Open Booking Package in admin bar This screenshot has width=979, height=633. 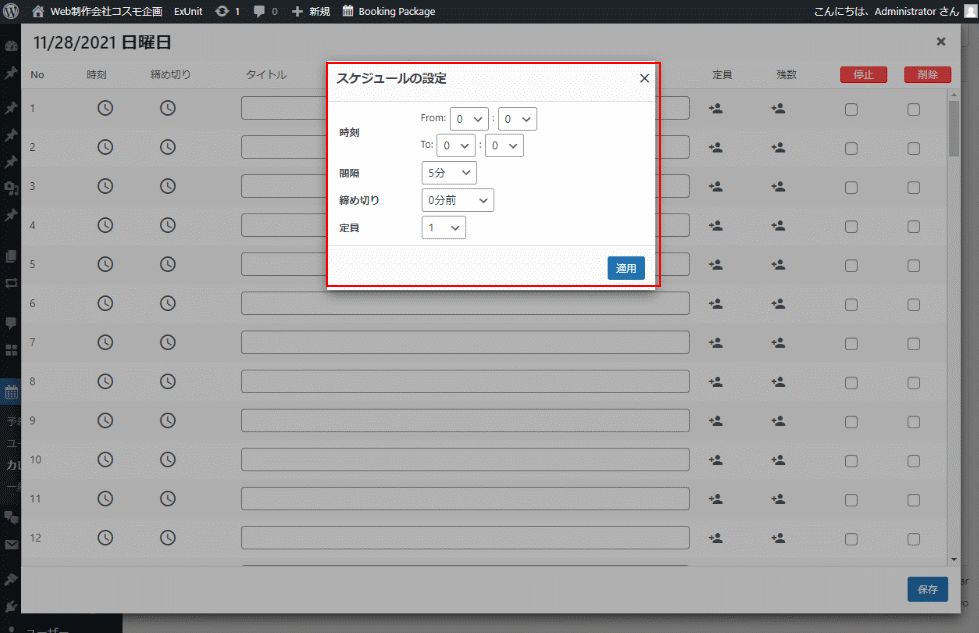tap(388, 11)
